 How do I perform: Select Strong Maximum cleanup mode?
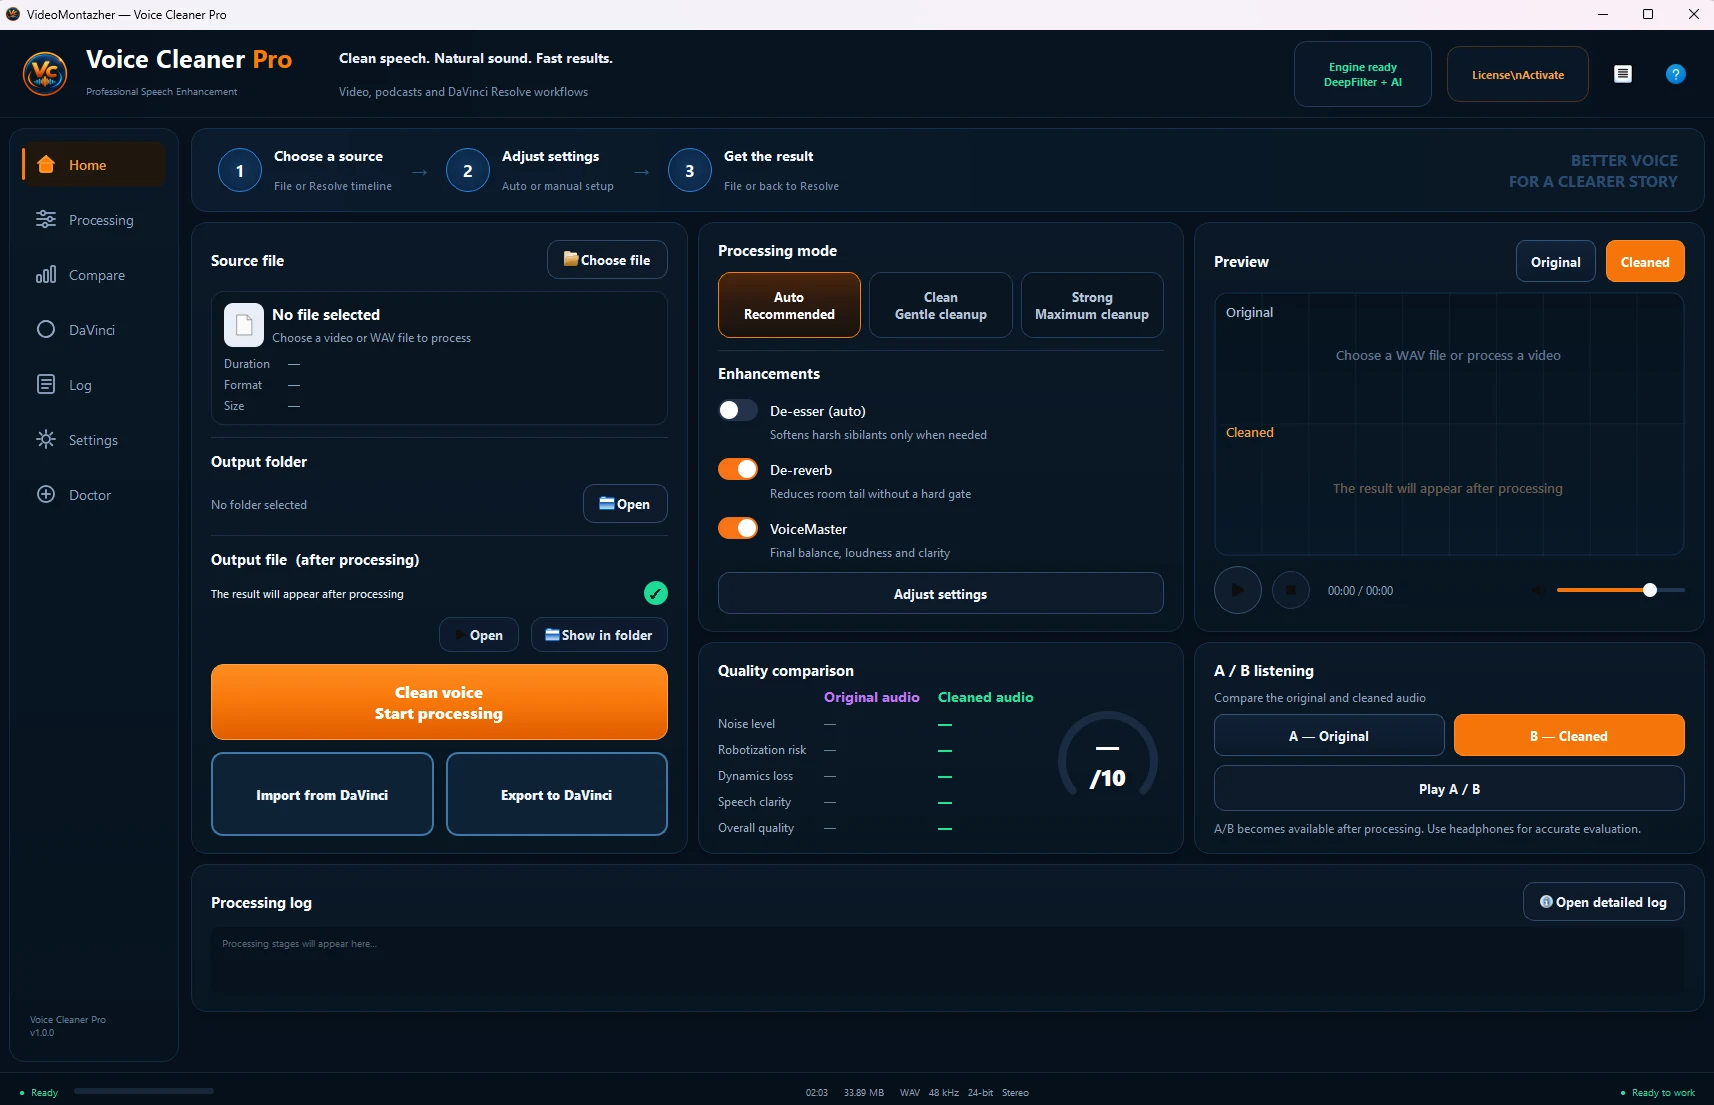click(x=1092, y=305)
